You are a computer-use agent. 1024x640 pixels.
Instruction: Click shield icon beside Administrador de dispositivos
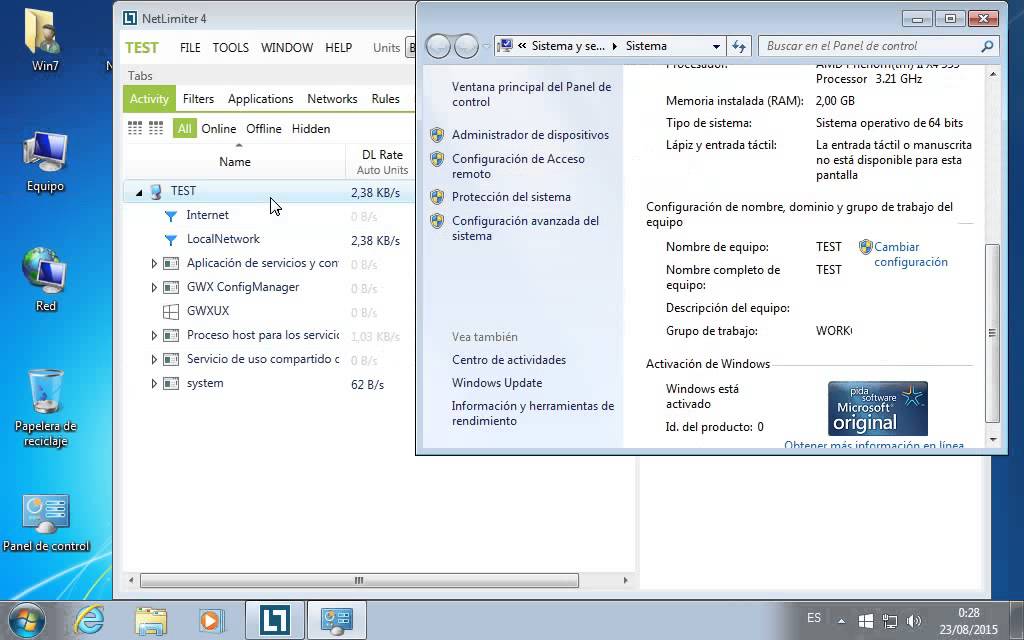click(x=437, y=135)
